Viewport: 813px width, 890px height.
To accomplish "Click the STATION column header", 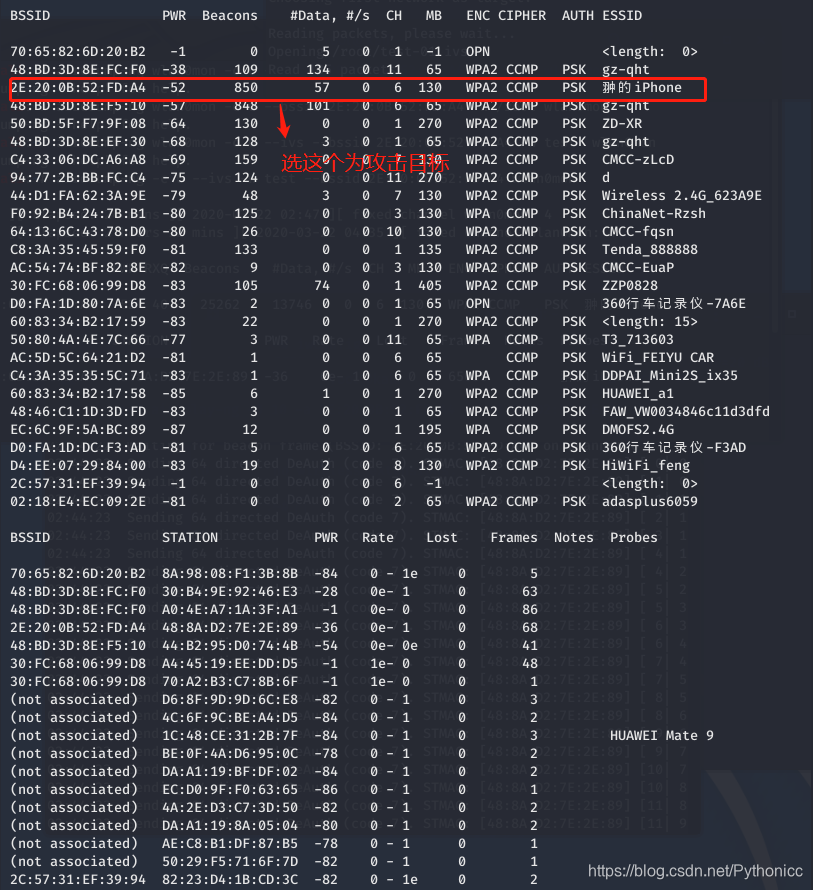I will tap(190, 538).
